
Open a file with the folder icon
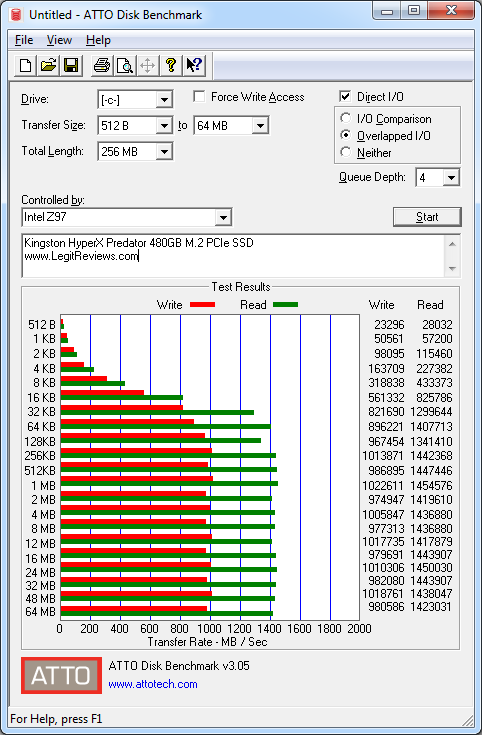point(48,65)
